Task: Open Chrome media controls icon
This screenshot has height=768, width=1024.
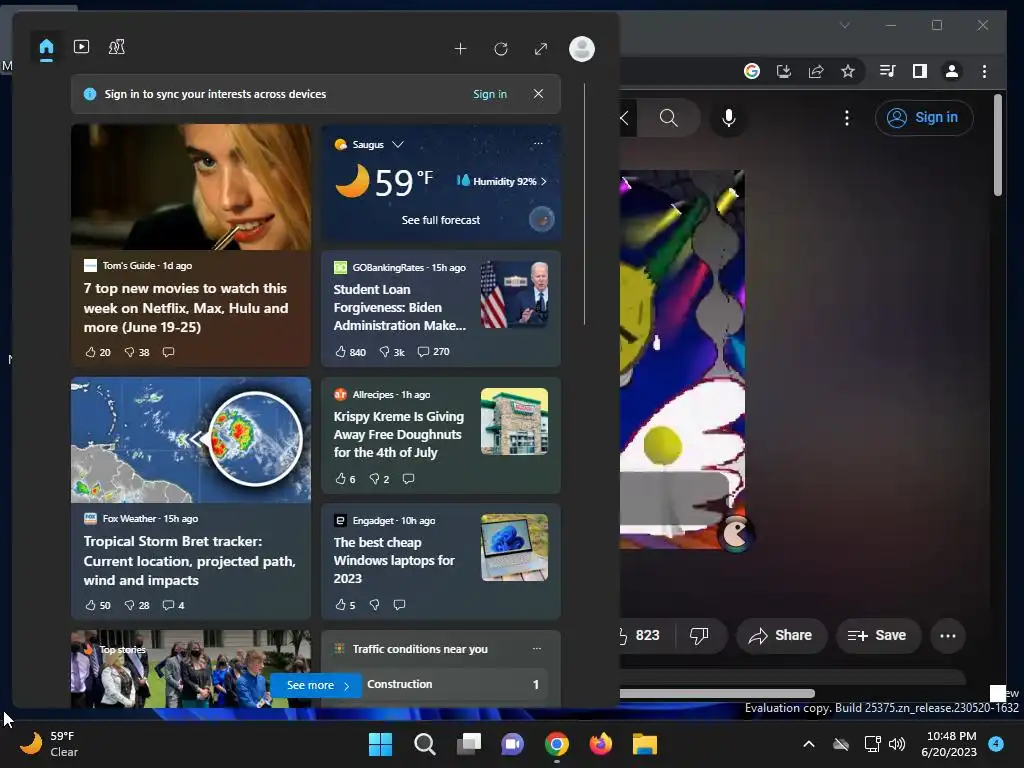Action: [x=888, y=71]
